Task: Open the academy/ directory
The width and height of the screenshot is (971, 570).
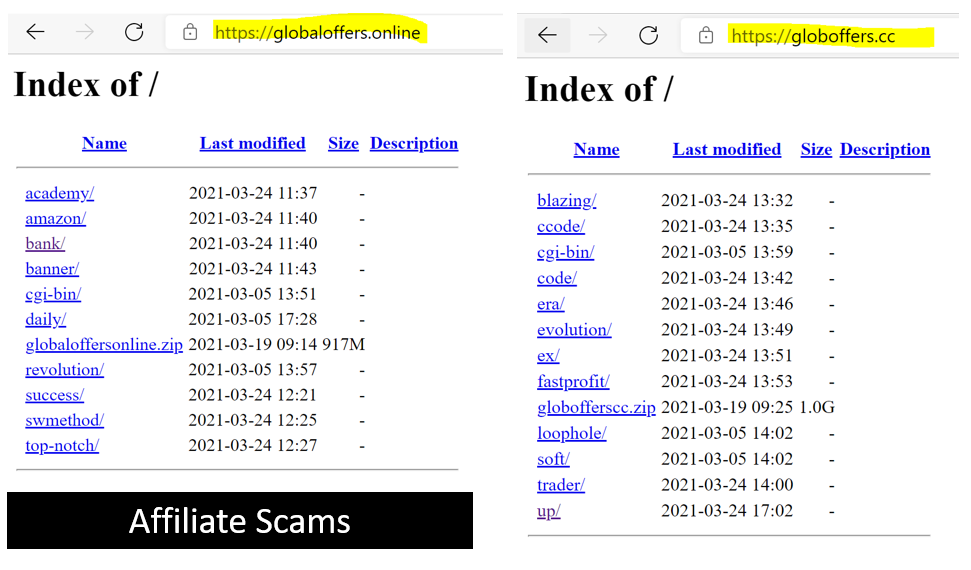Action: [x=59, y=193]
